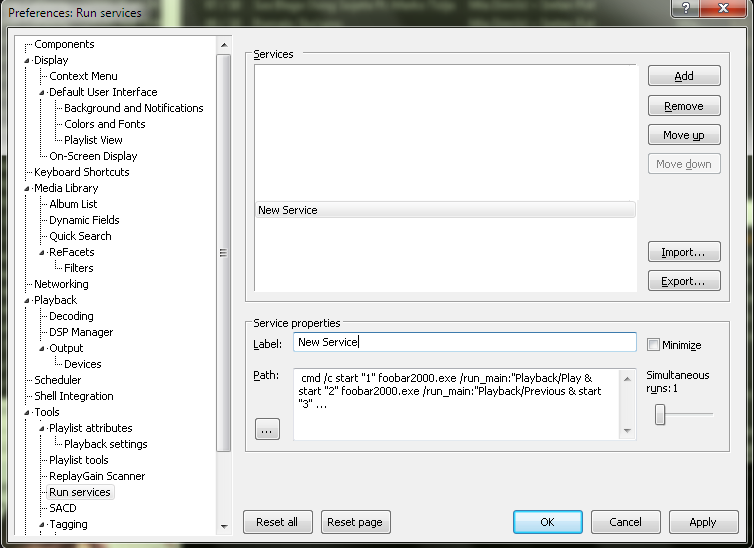Open ReplayGain Scanner page
754x548 pixels.
pos(97,476)
